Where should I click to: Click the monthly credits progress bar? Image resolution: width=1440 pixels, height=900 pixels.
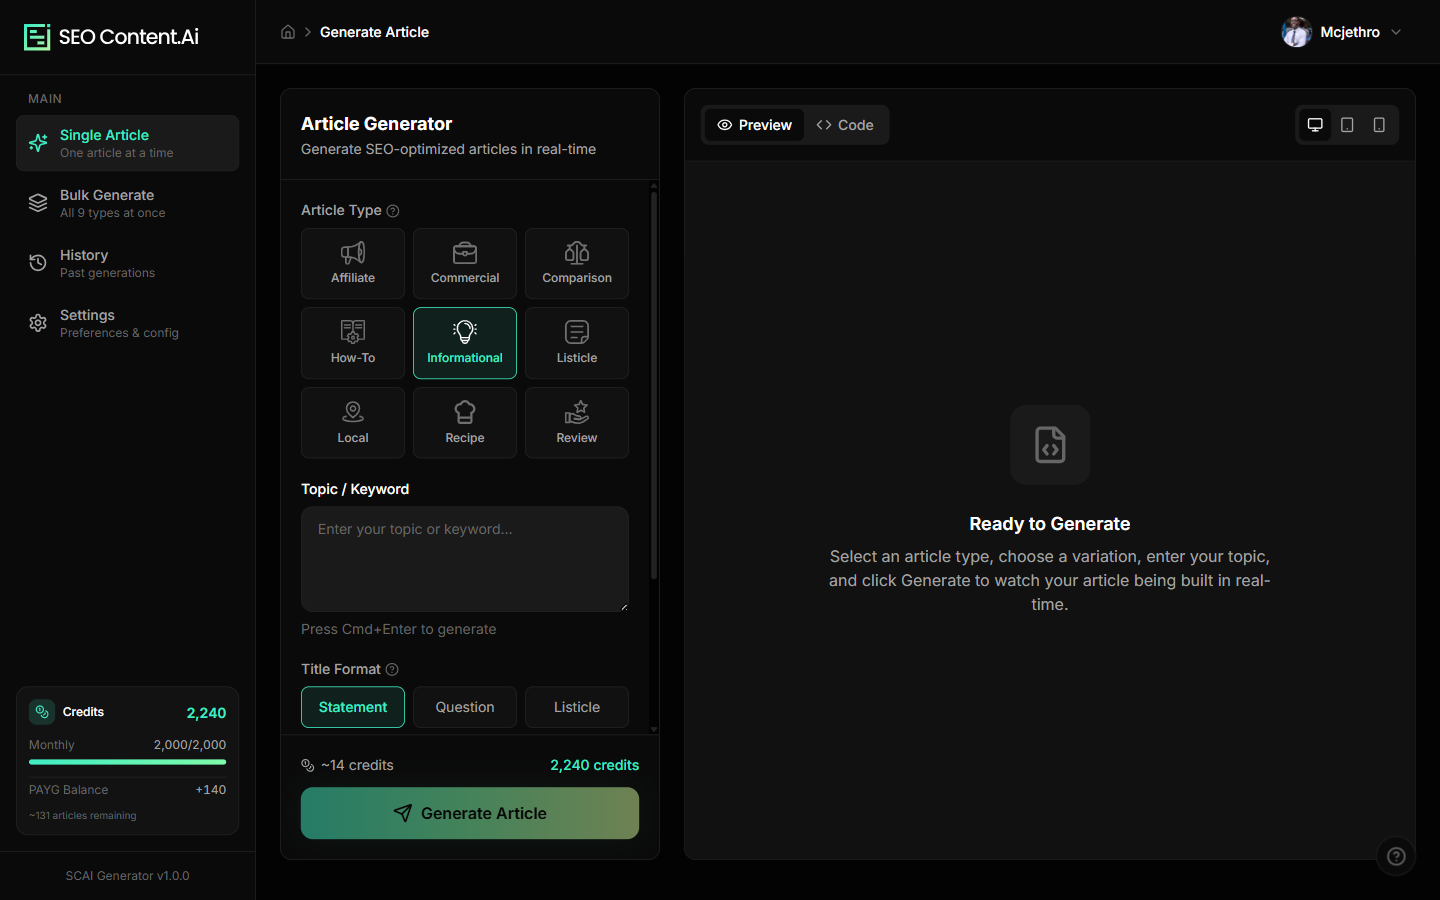coord(127,762)
